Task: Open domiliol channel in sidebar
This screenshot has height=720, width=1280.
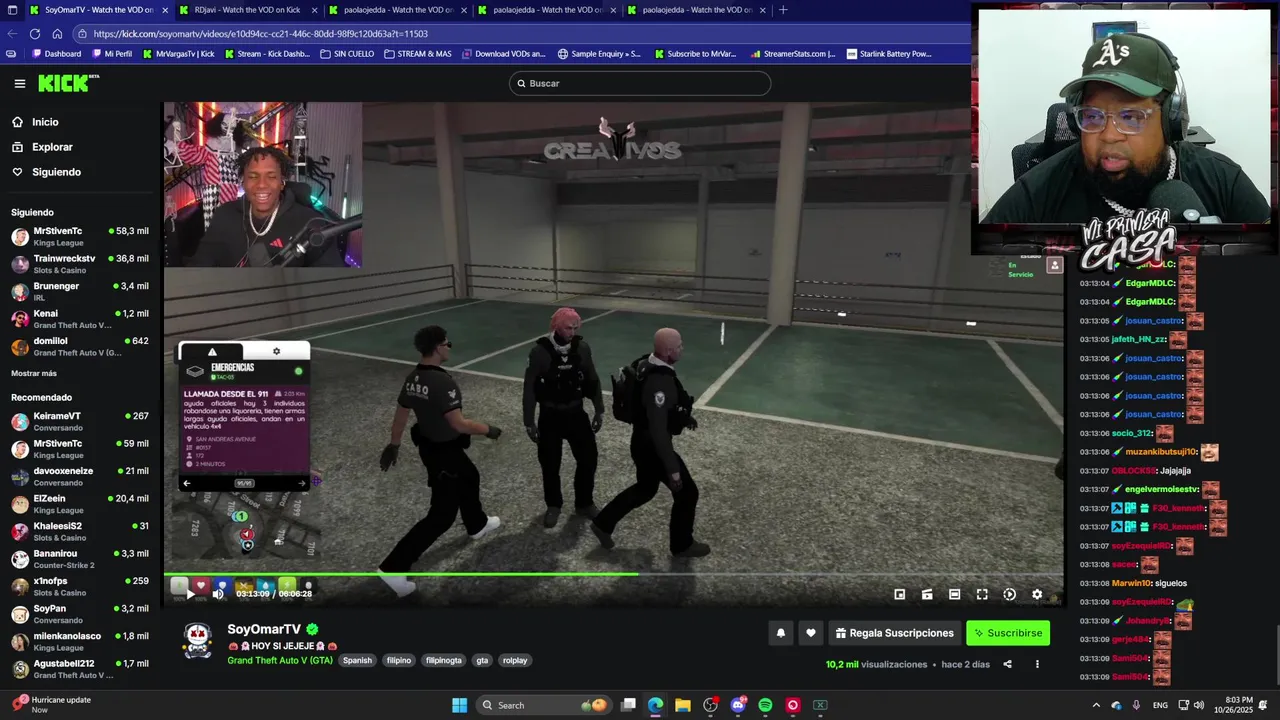Action: [x=80, y=347]
